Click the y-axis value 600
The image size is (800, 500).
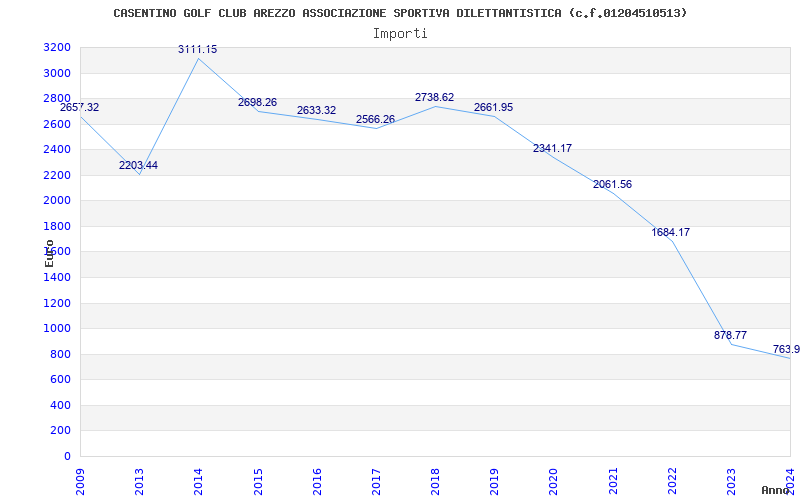[x=61, y=380]
